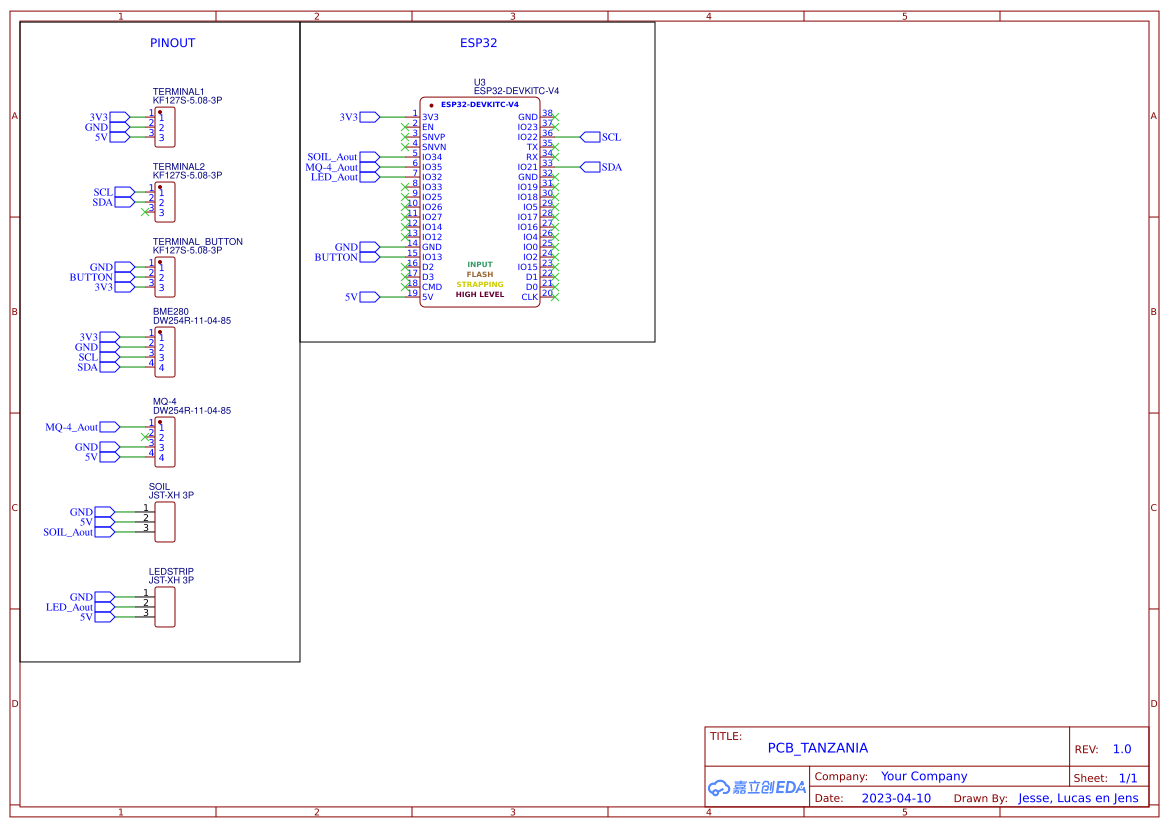Screen dimensions: 1169x827
Task: Toggle the no-connect cross on the SNVP pin
Action: tap(403, 137)
